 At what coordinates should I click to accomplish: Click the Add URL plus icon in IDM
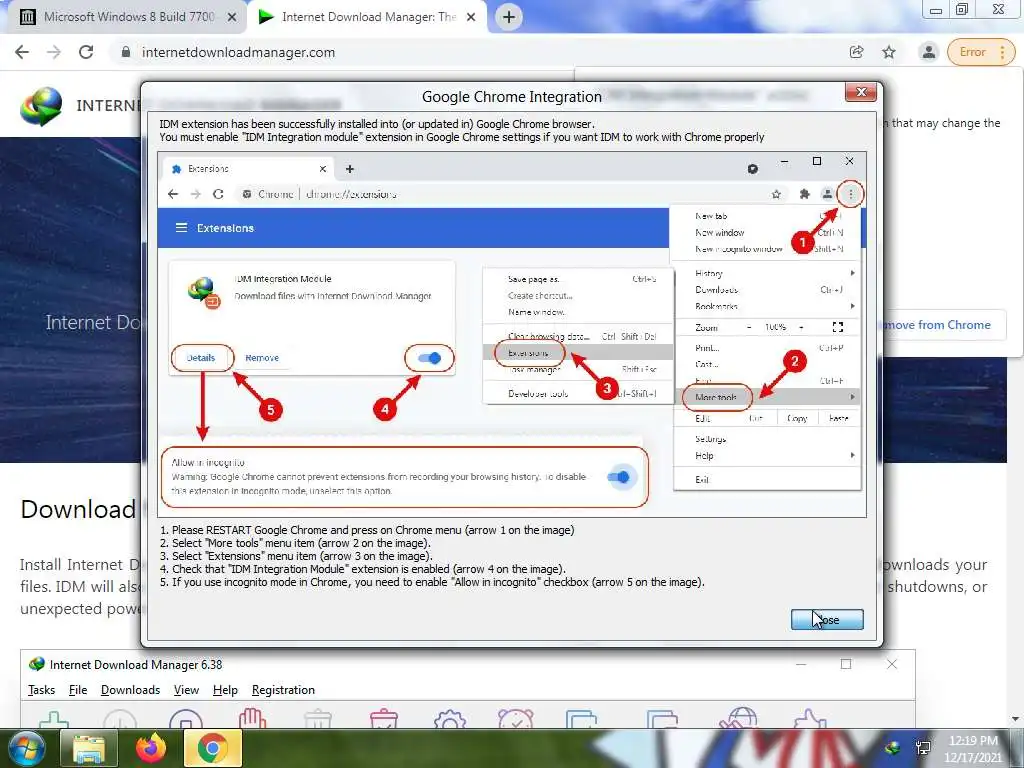coord(54,718)
